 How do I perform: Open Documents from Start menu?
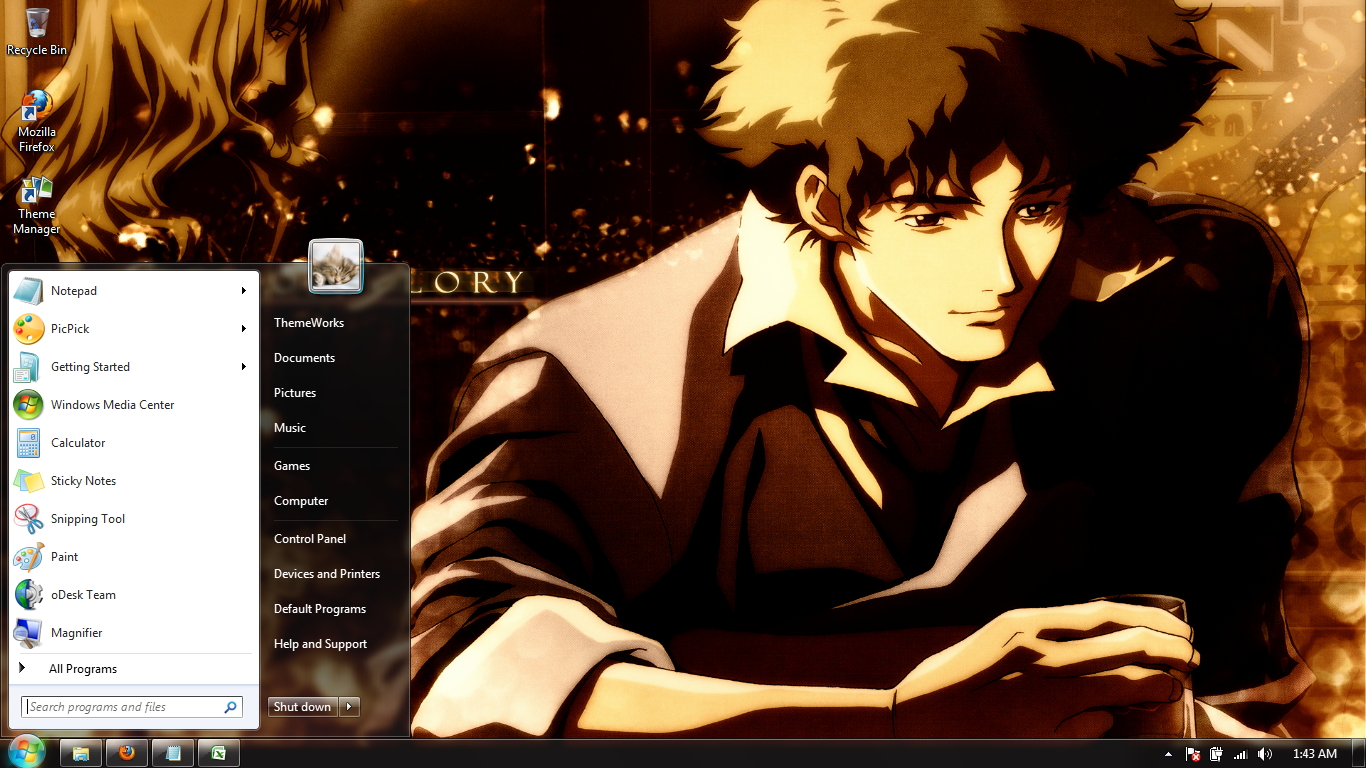pyautogui.click(x=305, y=358)
